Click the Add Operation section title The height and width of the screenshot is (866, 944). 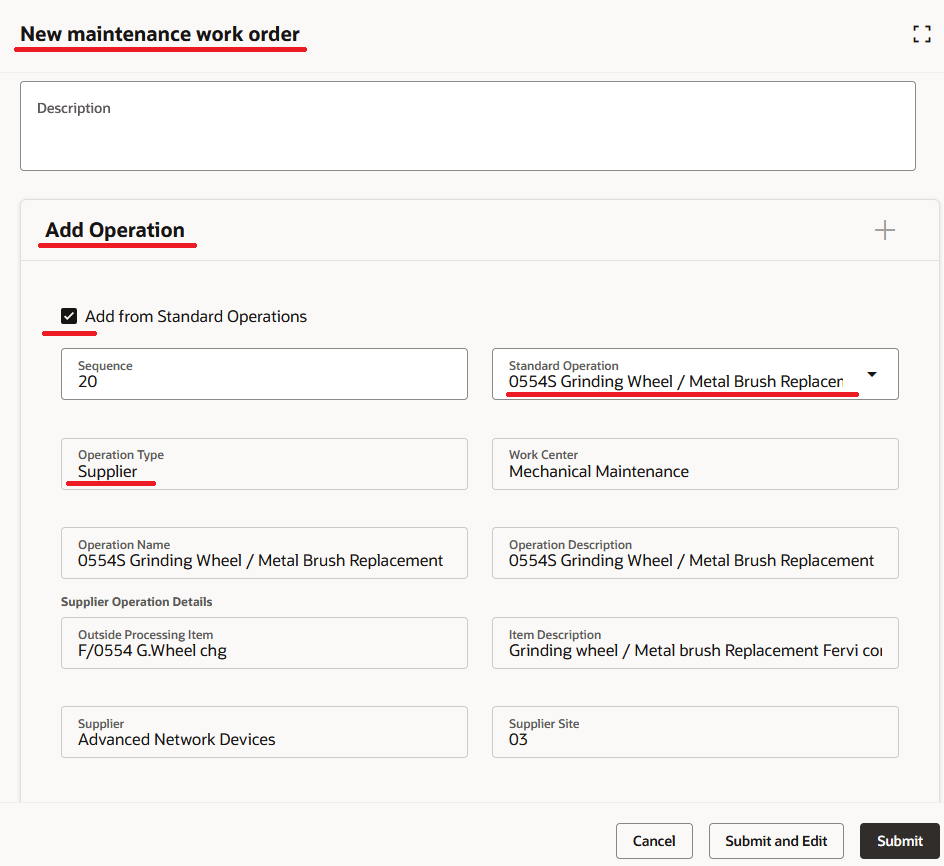(117, 230)
